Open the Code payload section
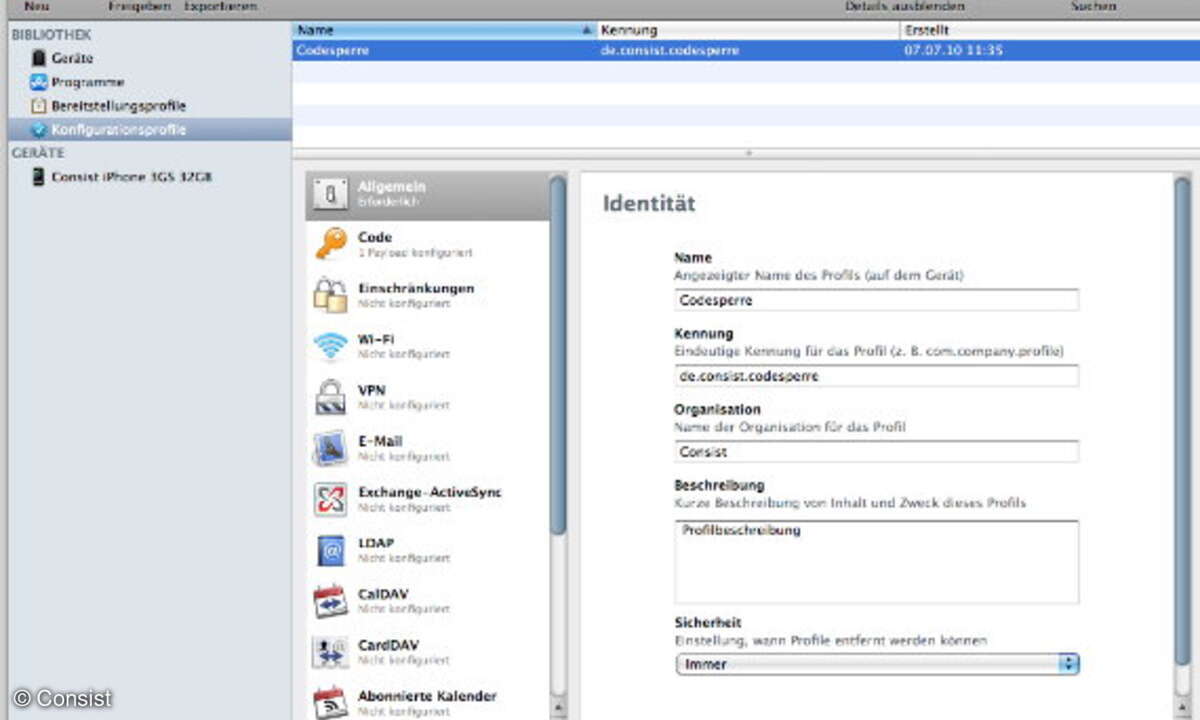This screenshot has height=720, width=1200. (x=427, y=245)
